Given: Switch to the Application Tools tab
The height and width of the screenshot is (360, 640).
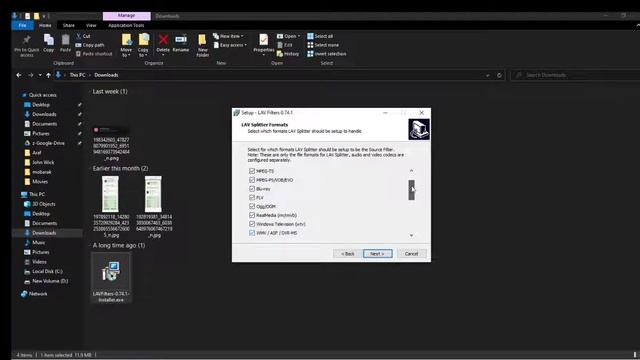Looking at the screenshot, I should click(126, 25).
